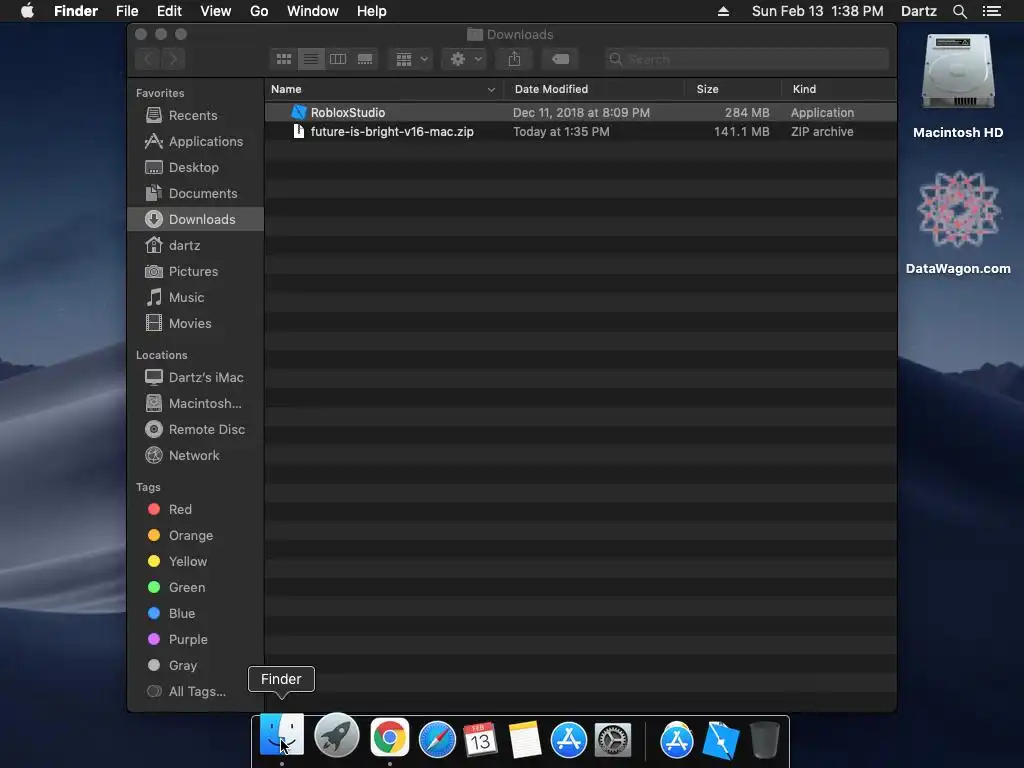The width and height of the screenshot is (1024, 768).
Task: Open Pictures in the sidebar
Action: click(195, 272)
